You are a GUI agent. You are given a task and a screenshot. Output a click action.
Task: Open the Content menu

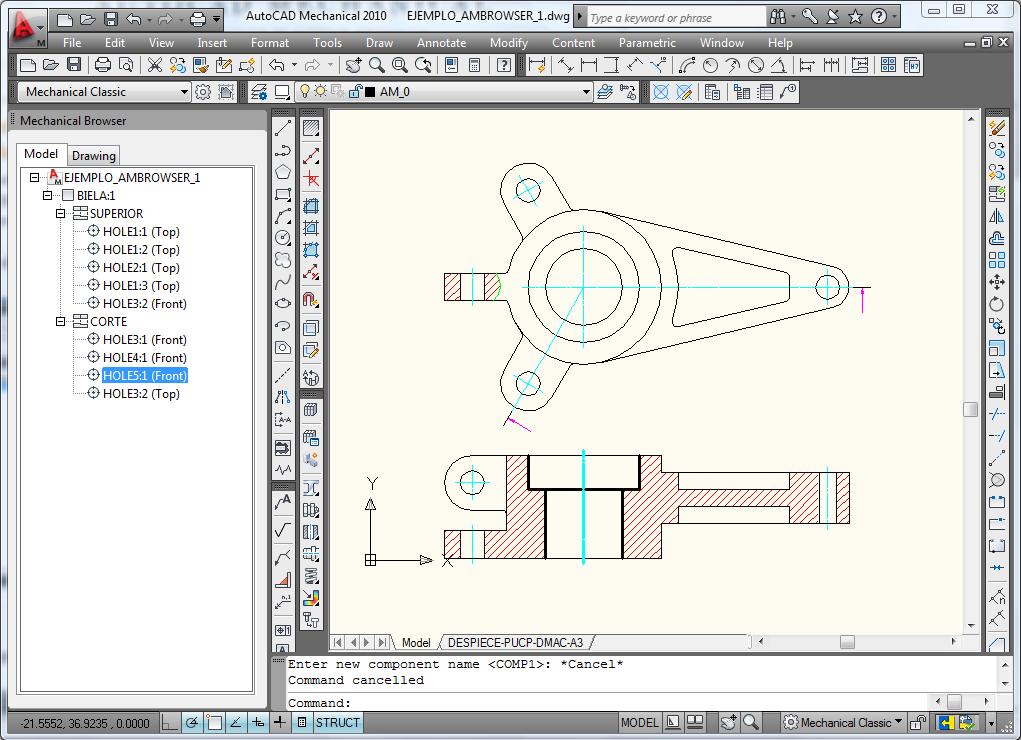click(x=573, y=43)
